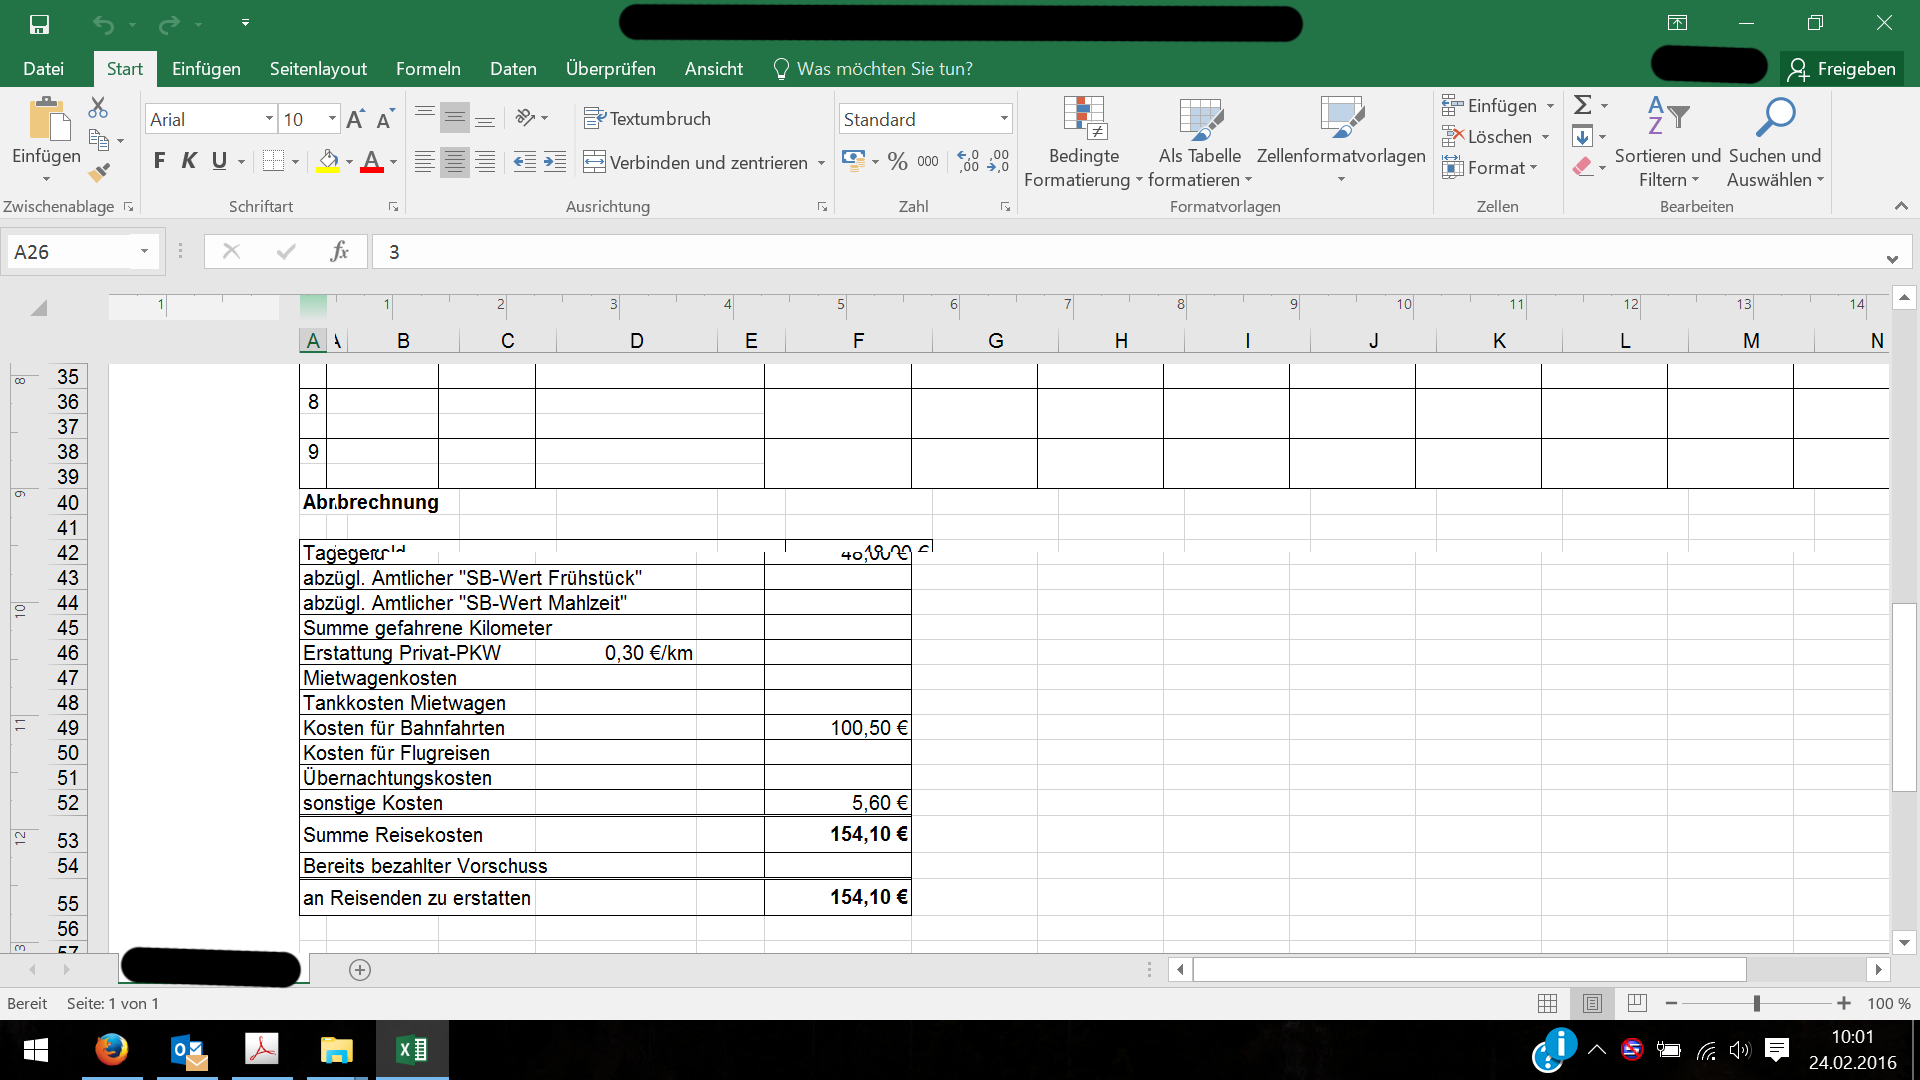This screenshot has height=1080, width=1920.
Task: Click the Format Painter brush icon
Action: 98,172
